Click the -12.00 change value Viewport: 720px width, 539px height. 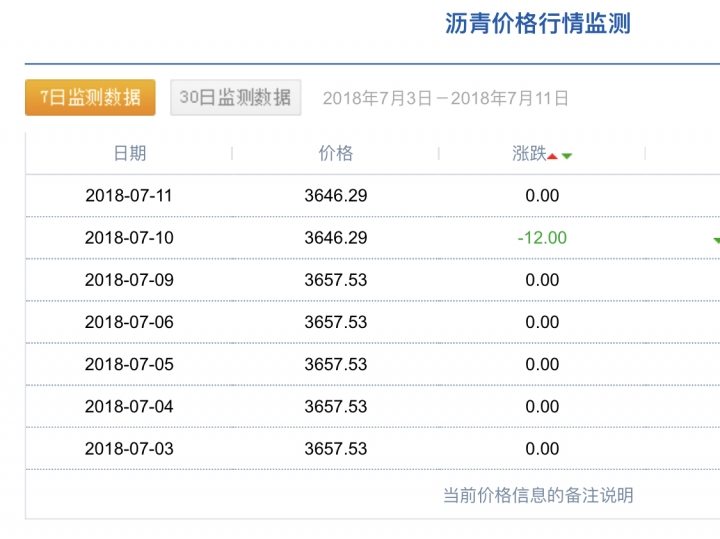[542, 238]
